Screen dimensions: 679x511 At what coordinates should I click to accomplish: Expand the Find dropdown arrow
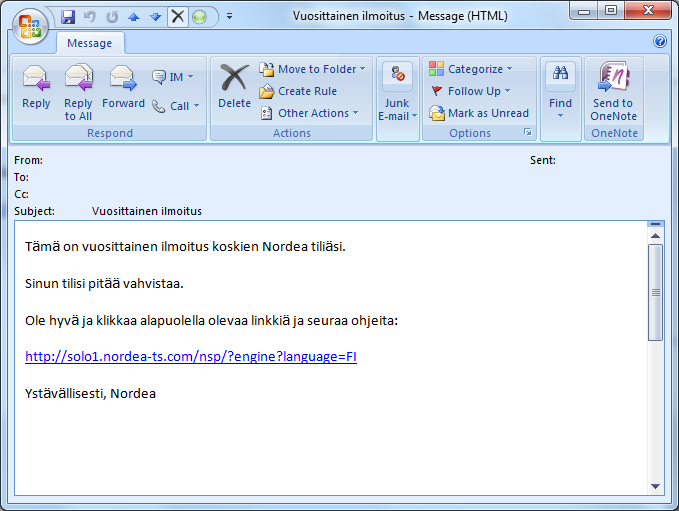560,116
